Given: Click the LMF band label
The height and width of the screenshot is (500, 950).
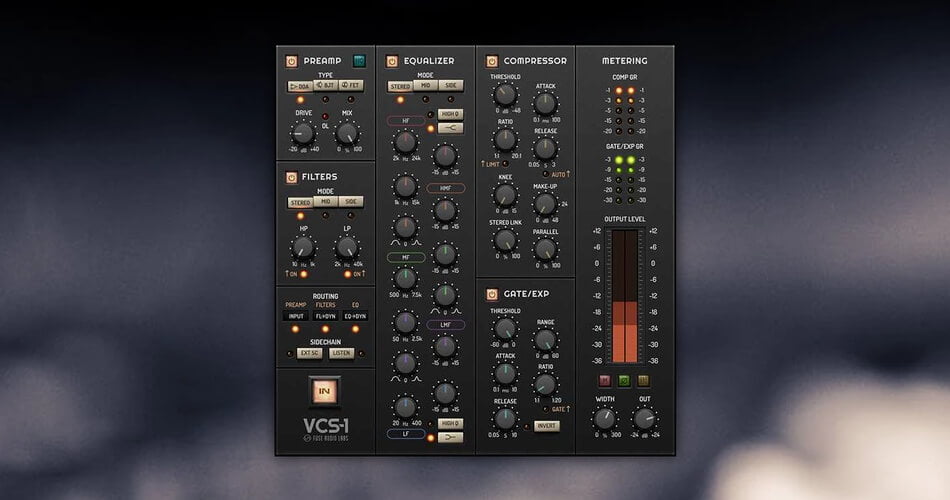Looking at the screenshot, I should click(446, 325).
